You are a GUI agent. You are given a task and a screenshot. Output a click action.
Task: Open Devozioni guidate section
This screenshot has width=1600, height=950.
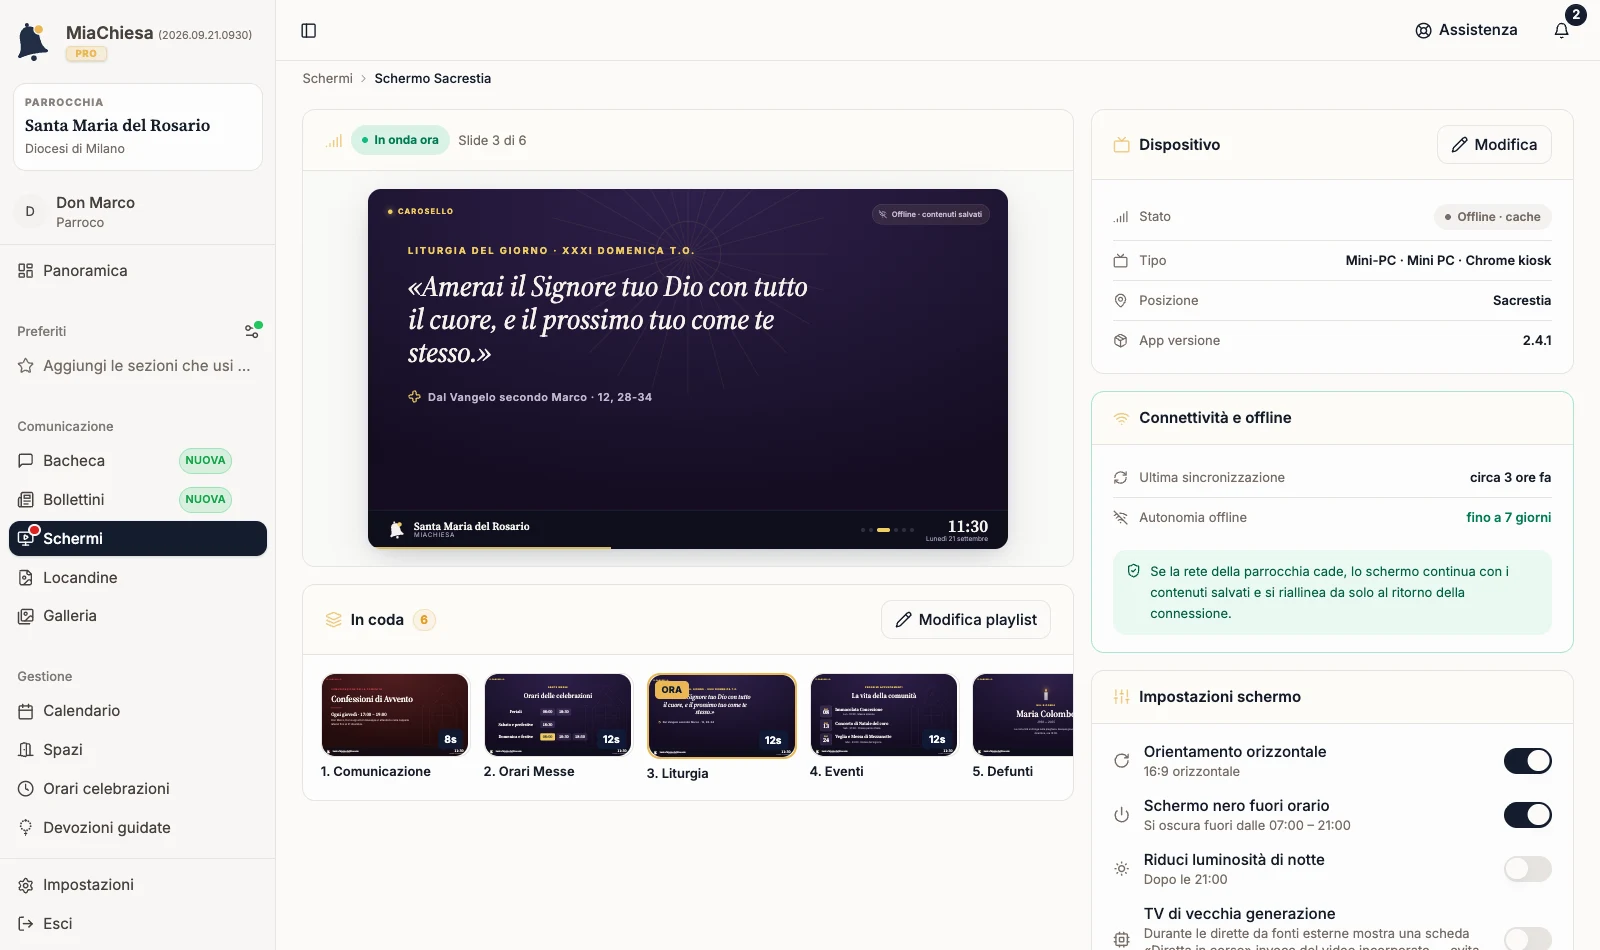point(138,828)
